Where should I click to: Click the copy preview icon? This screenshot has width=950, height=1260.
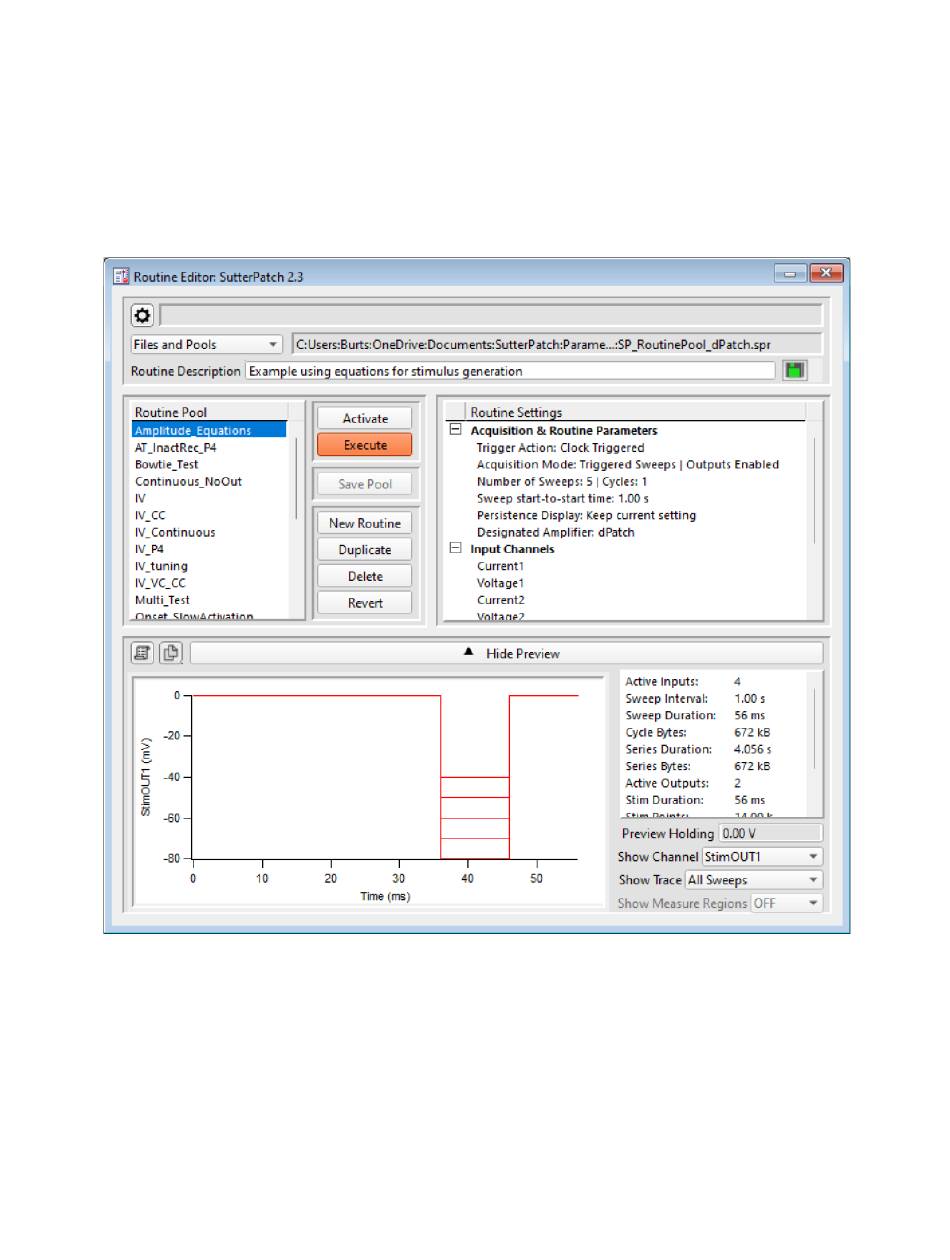[x=169, y=653]
